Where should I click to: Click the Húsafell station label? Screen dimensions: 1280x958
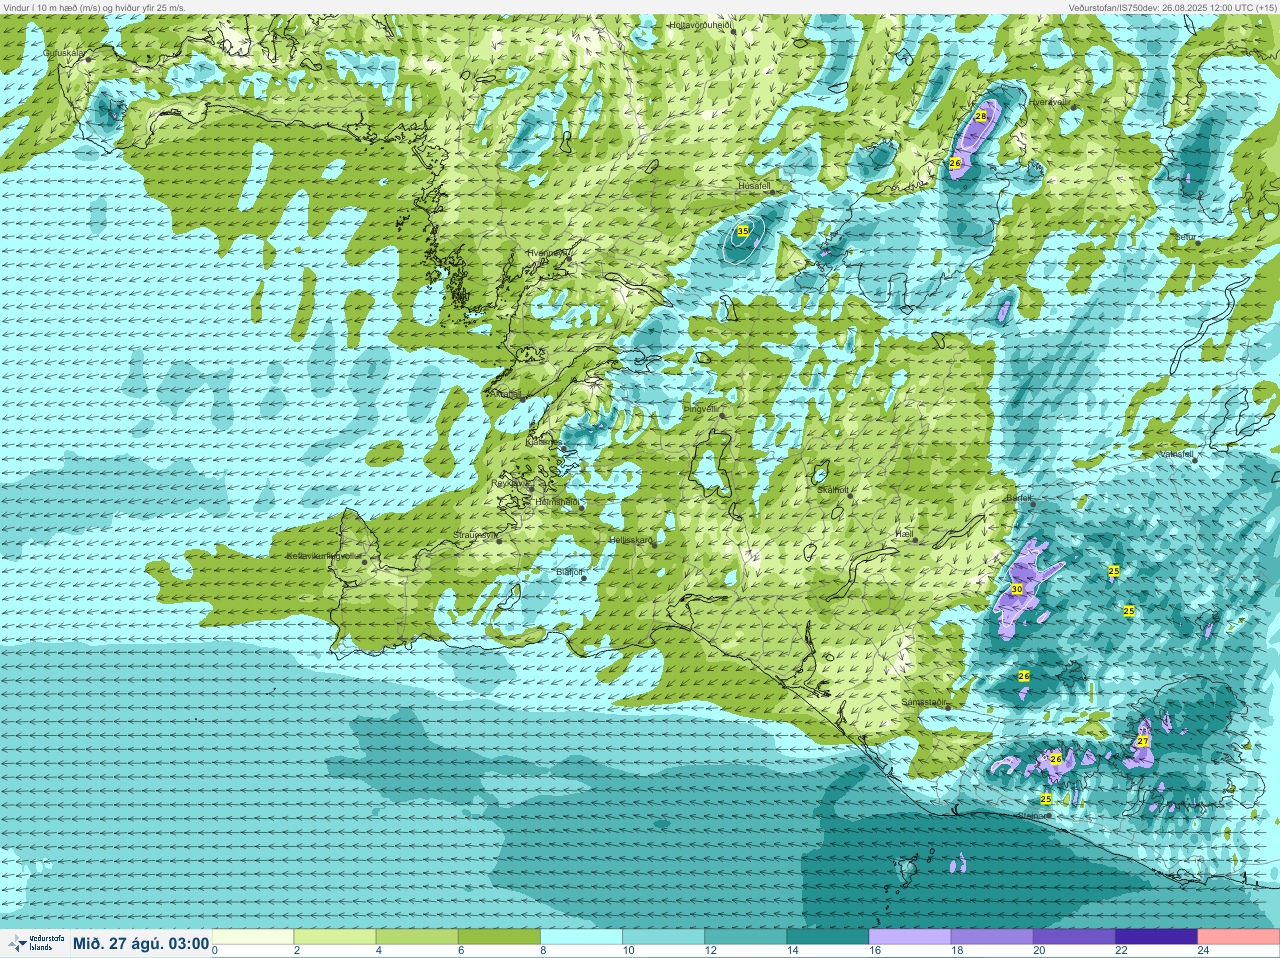[754, 186]
